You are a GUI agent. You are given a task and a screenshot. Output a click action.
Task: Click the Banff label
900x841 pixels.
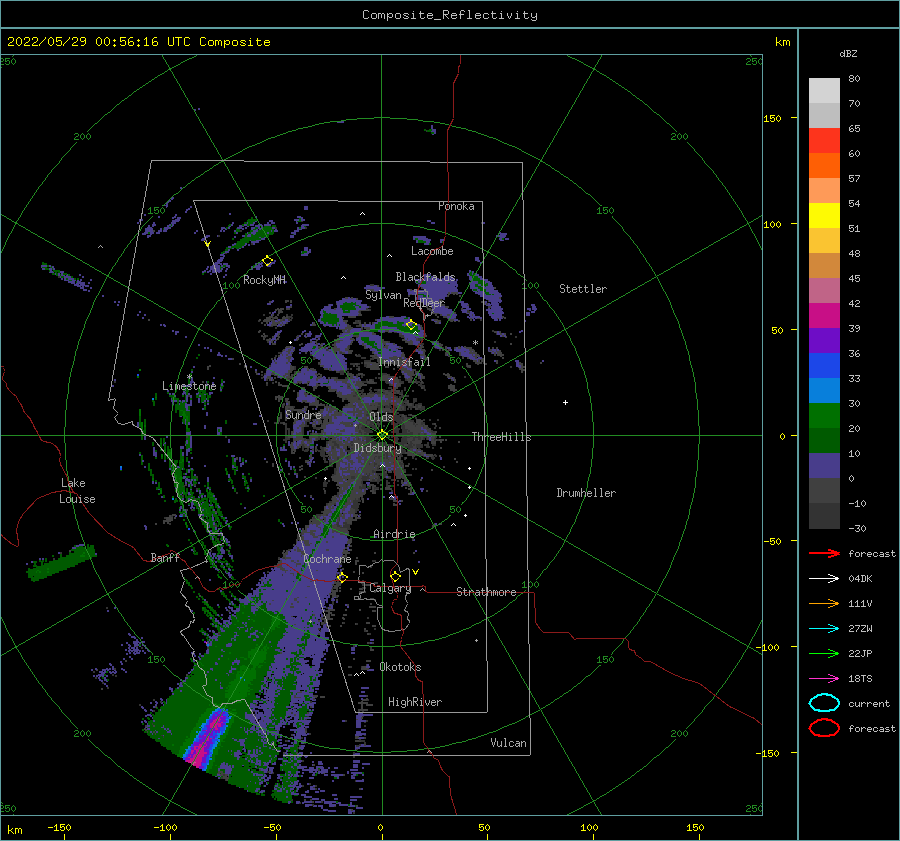tap(165, 557)
